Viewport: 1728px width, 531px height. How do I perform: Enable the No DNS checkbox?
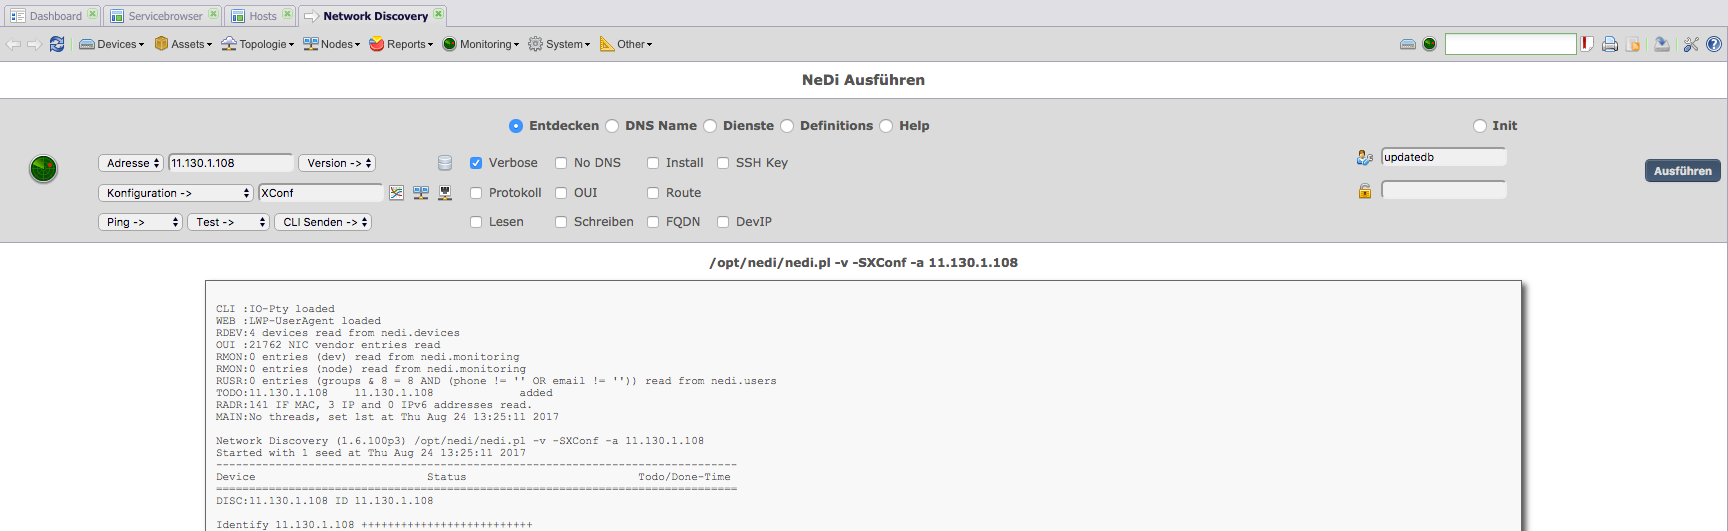pos(561,163)
